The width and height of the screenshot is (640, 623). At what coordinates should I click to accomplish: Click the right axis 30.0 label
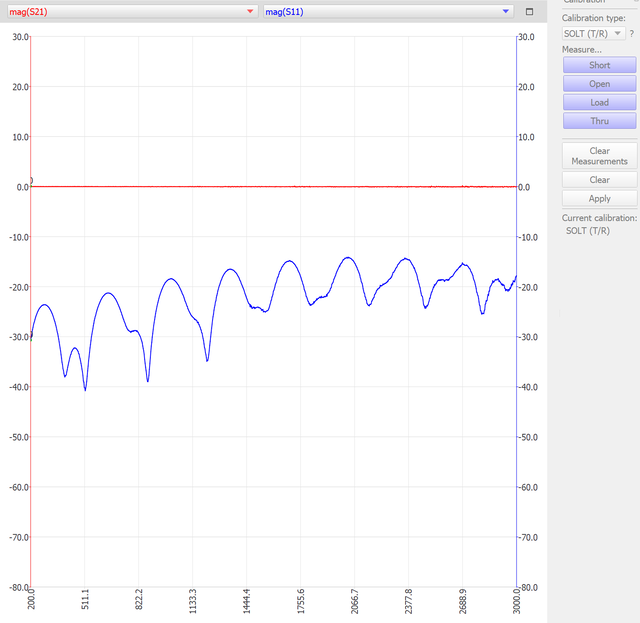coord(526,37)
